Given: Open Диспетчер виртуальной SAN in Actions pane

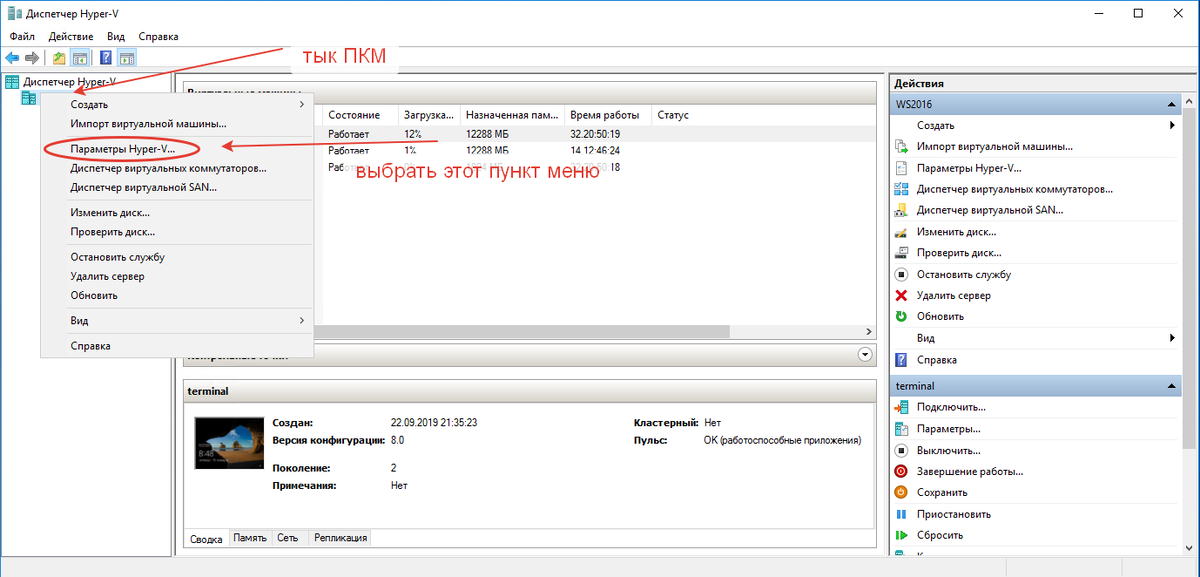Looking at the screenshot, I should [990, 210].
